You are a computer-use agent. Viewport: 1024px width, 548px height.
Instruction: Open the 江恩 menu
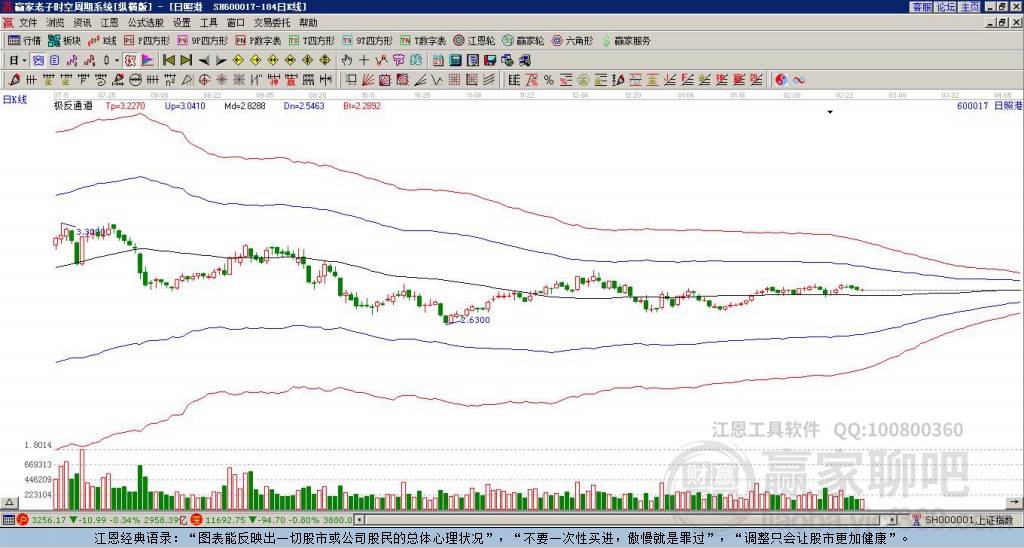tap(109, 23)
